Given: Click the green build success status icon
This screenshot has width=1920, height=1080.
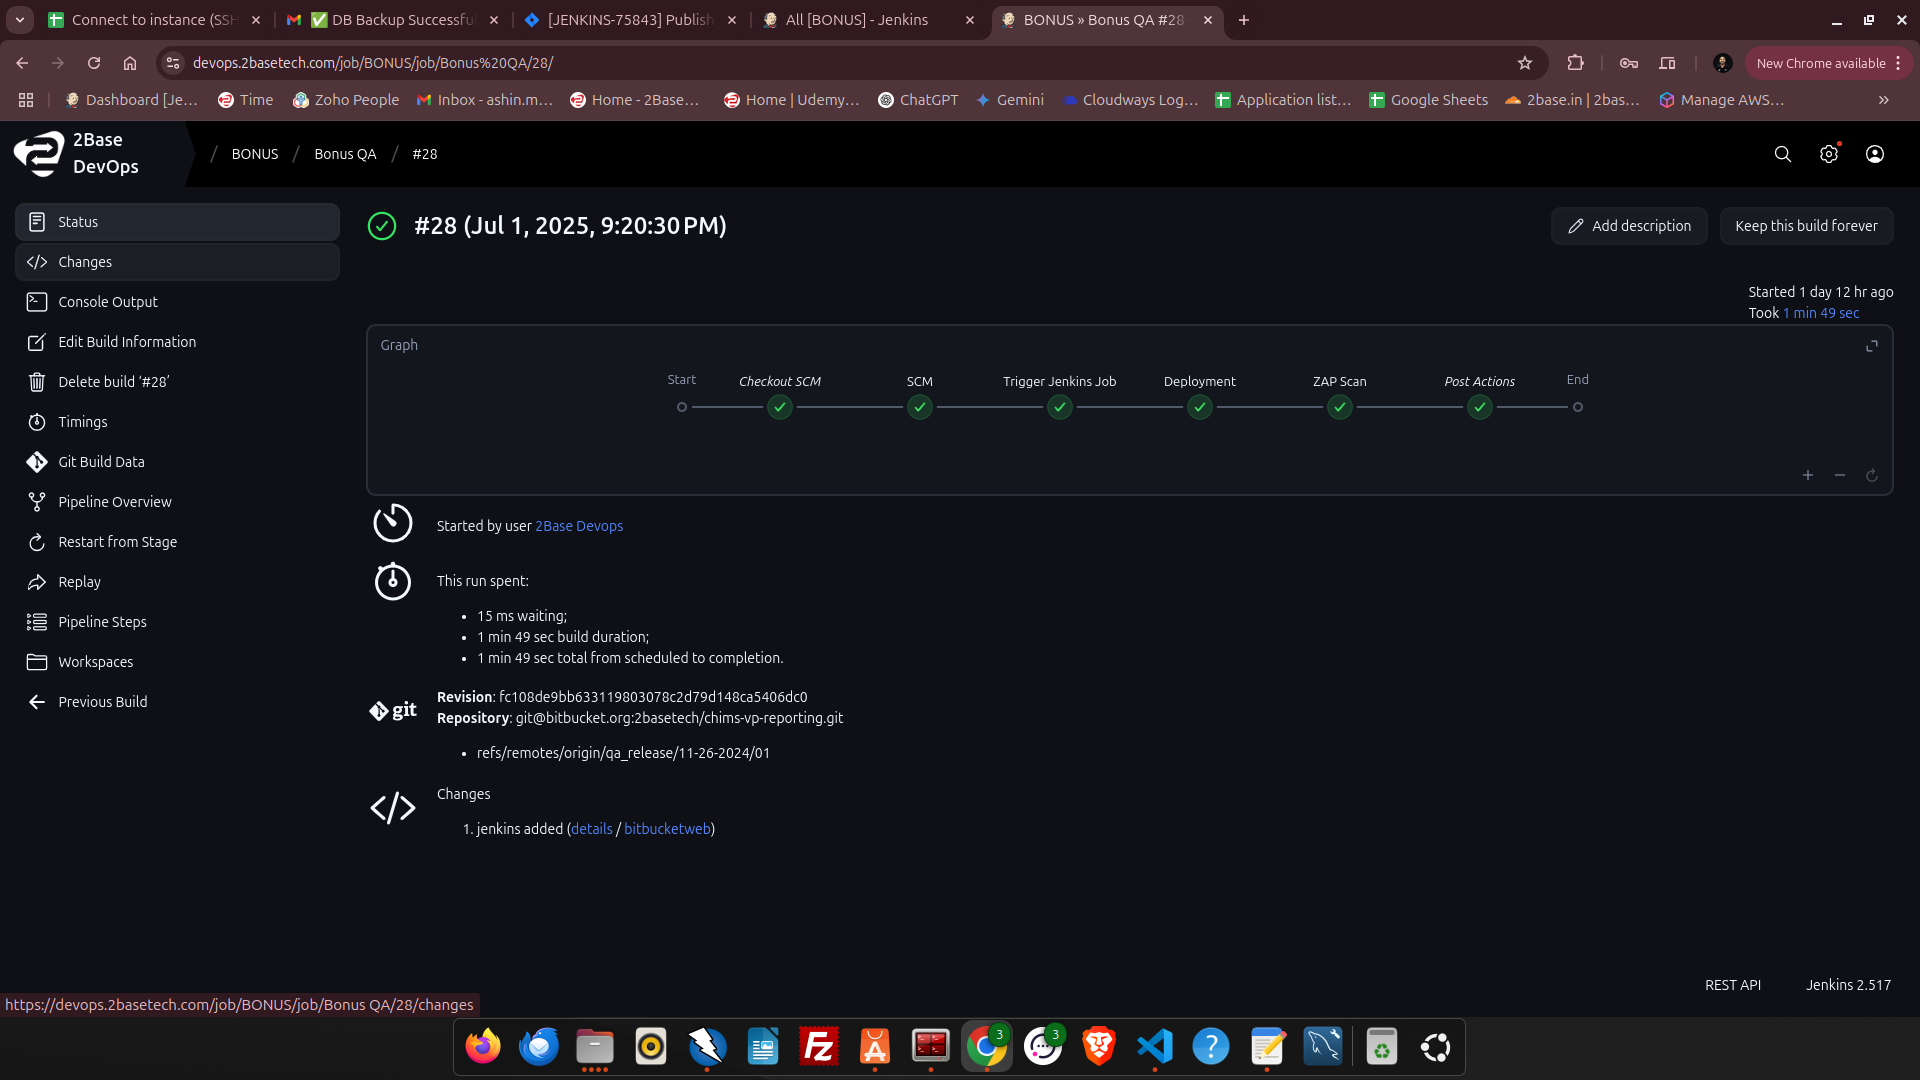Looking at the screenshot, I should click(x=382, y=226).
